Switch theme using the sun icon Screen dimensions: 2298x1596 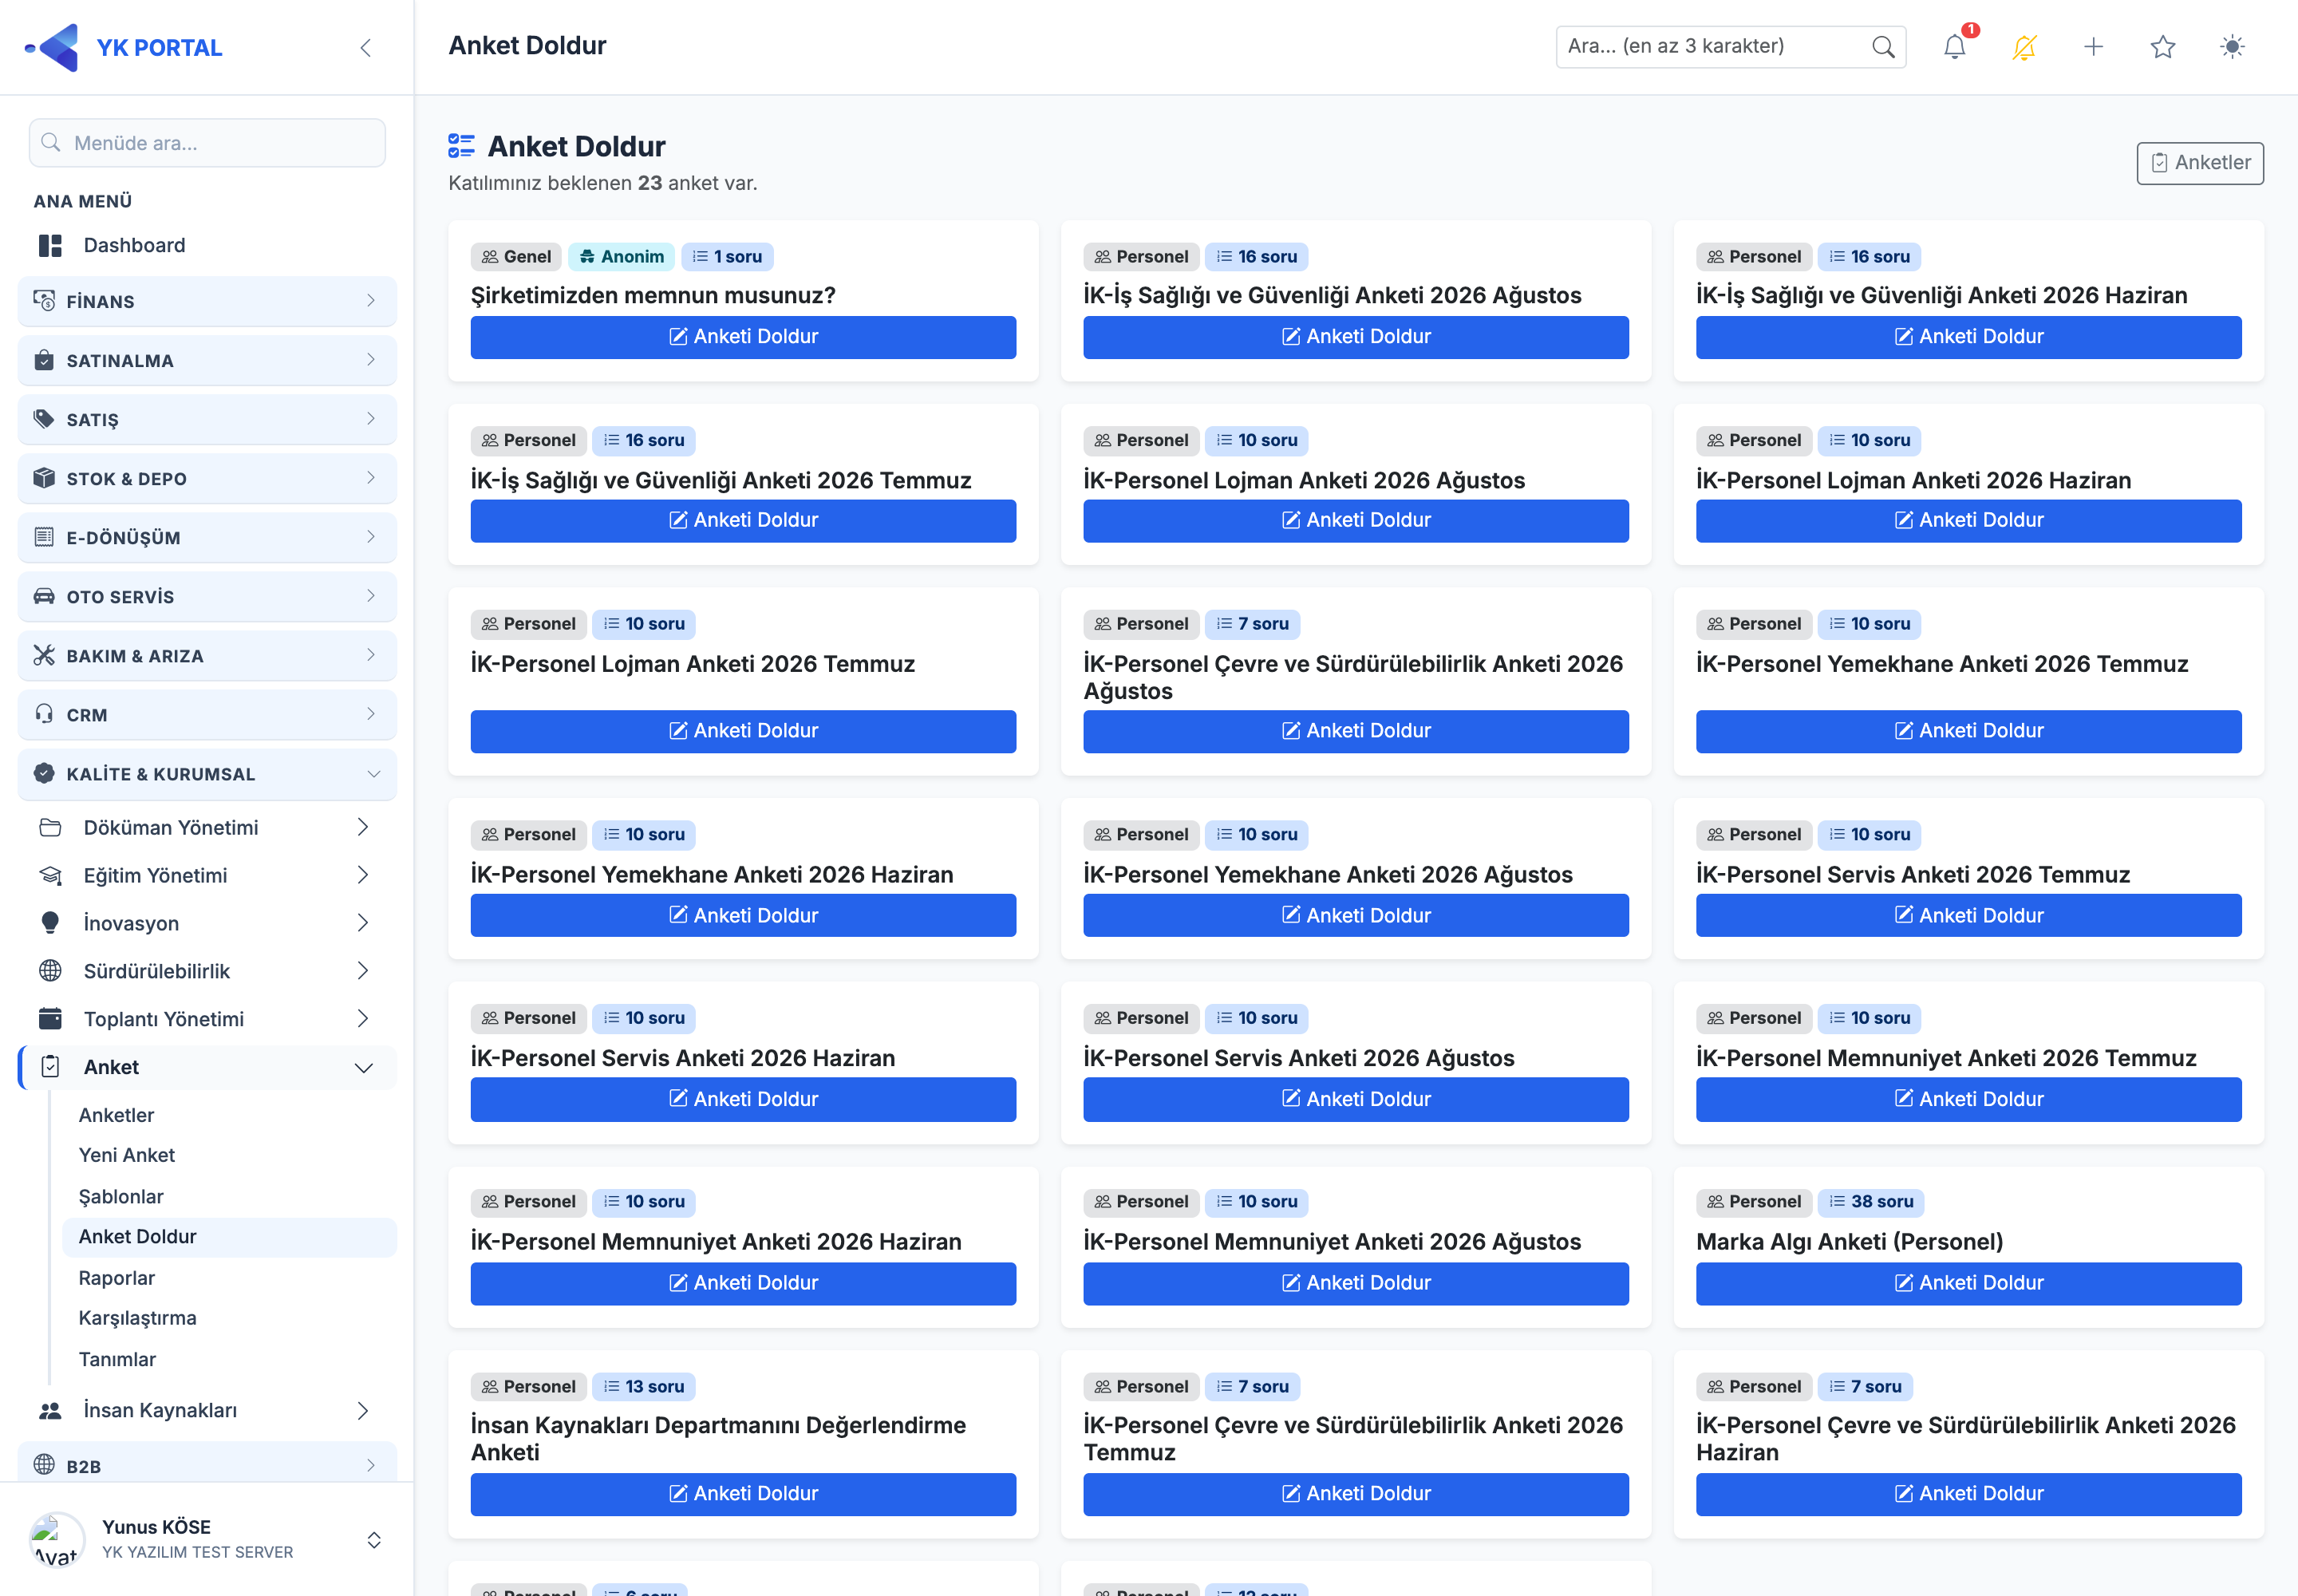point(2231,47)
